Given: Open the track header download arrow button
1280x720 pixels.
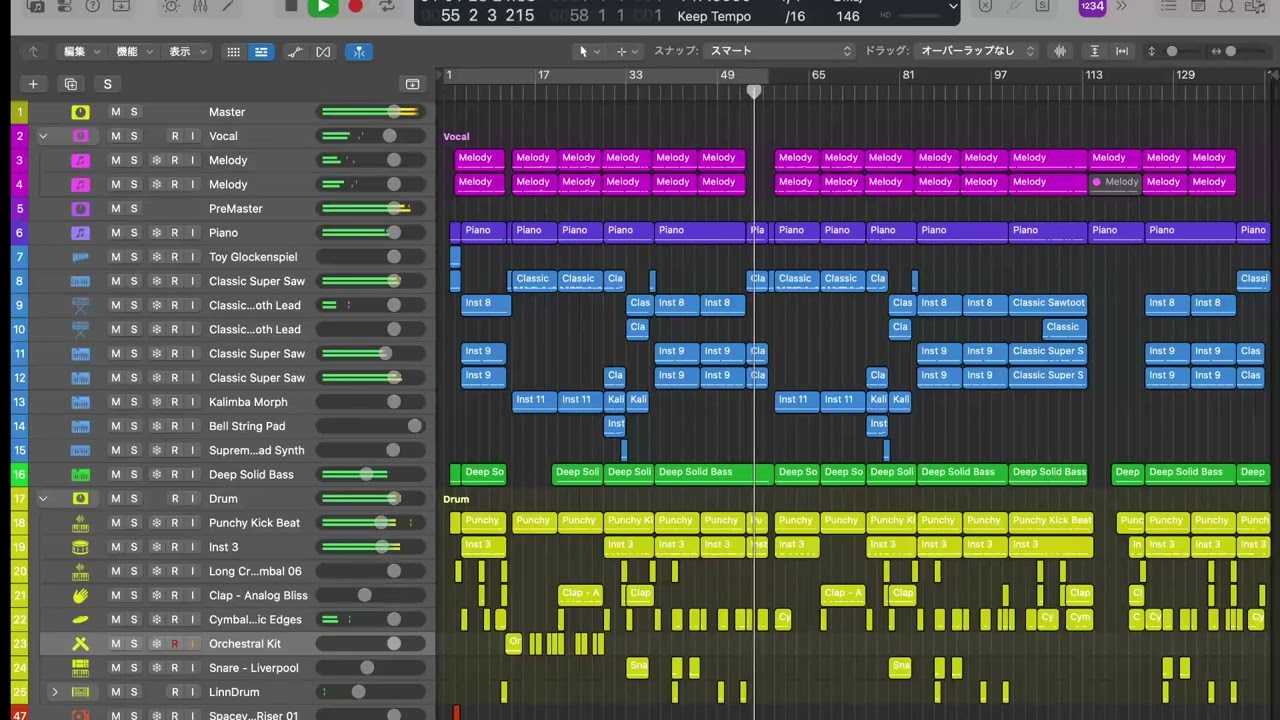Looking at the screenshot, I should (412, 84).
